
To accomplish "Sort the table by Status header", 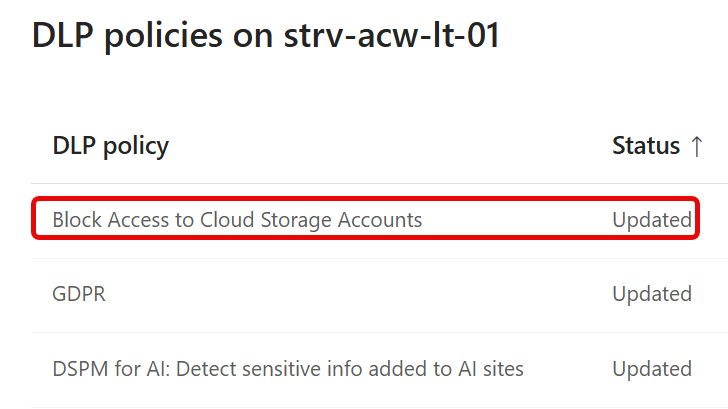I will [645, 146].
